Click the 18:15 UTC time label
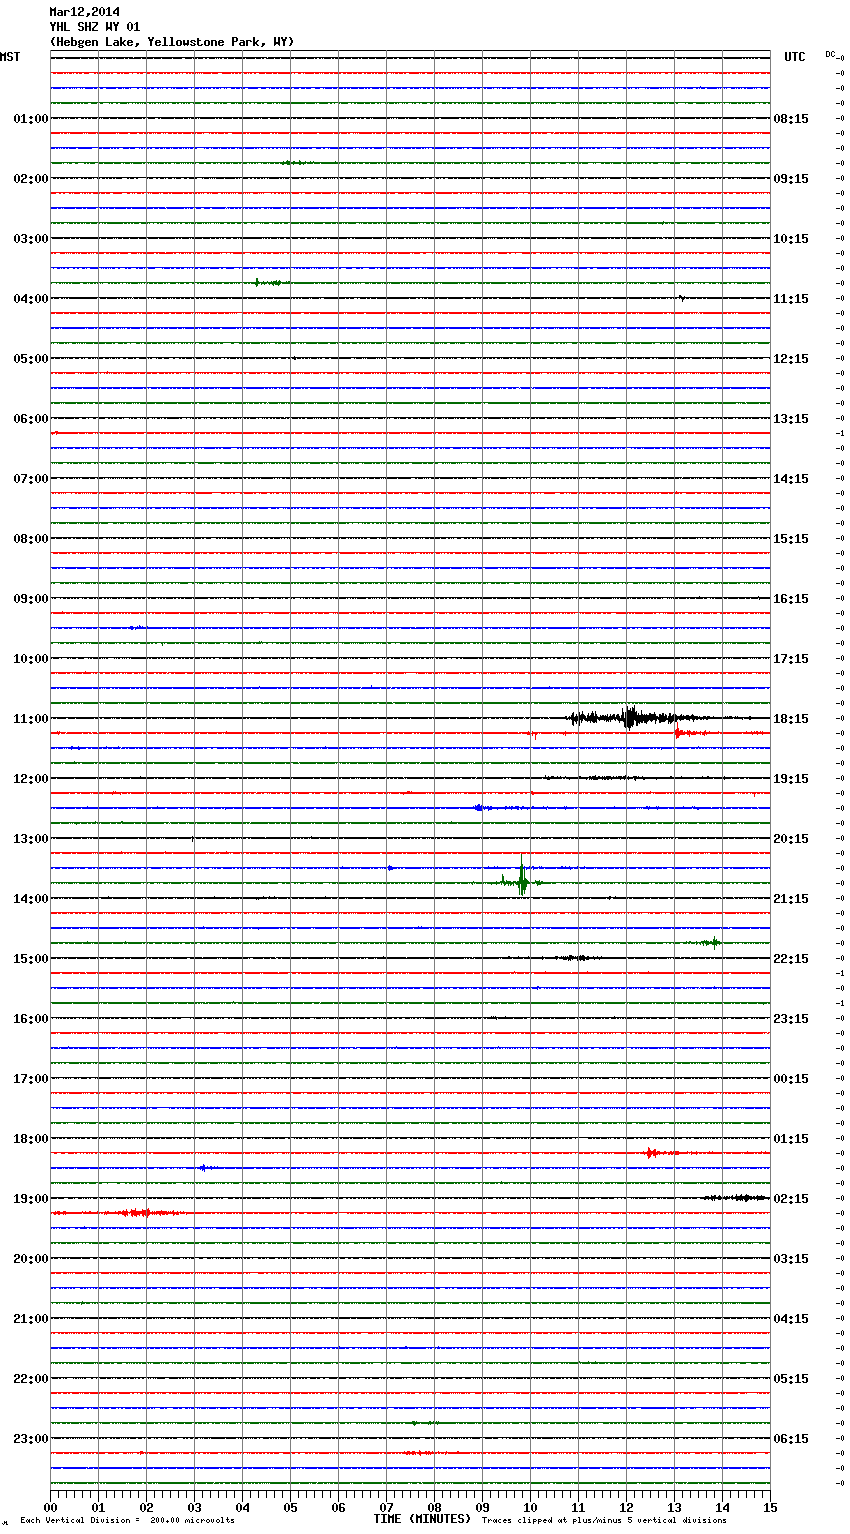850x1534 pixels. tap(791, 719)
